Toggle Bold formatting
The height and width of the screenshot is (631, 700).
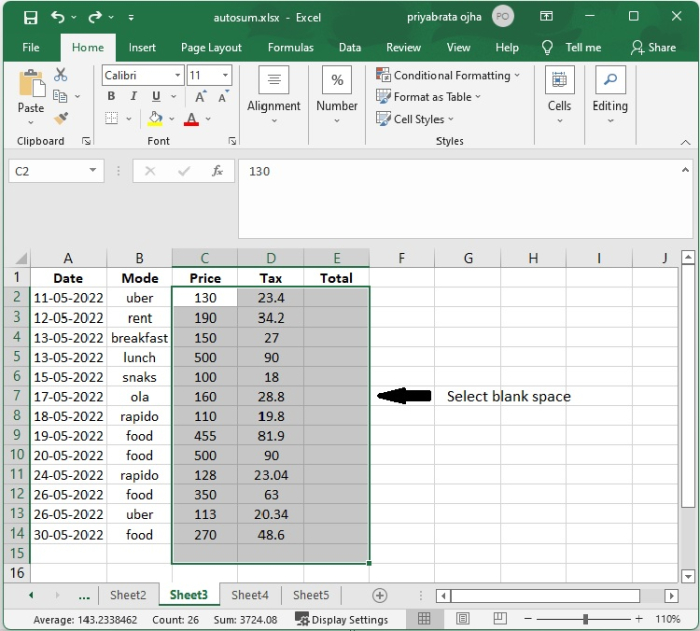click(111, 97)
